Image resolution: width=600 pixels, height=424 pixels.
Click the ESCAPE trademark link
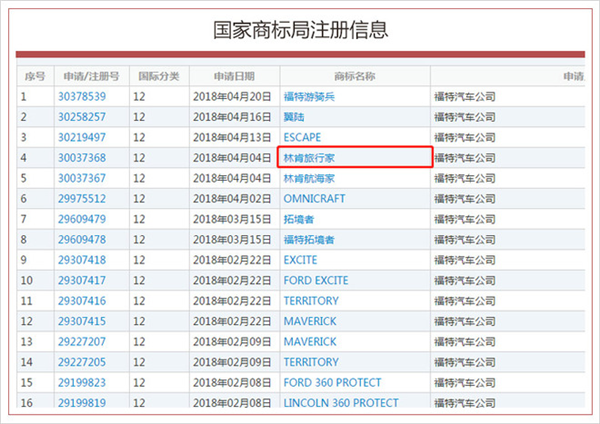pyautogui.click(x=302, y=137)
